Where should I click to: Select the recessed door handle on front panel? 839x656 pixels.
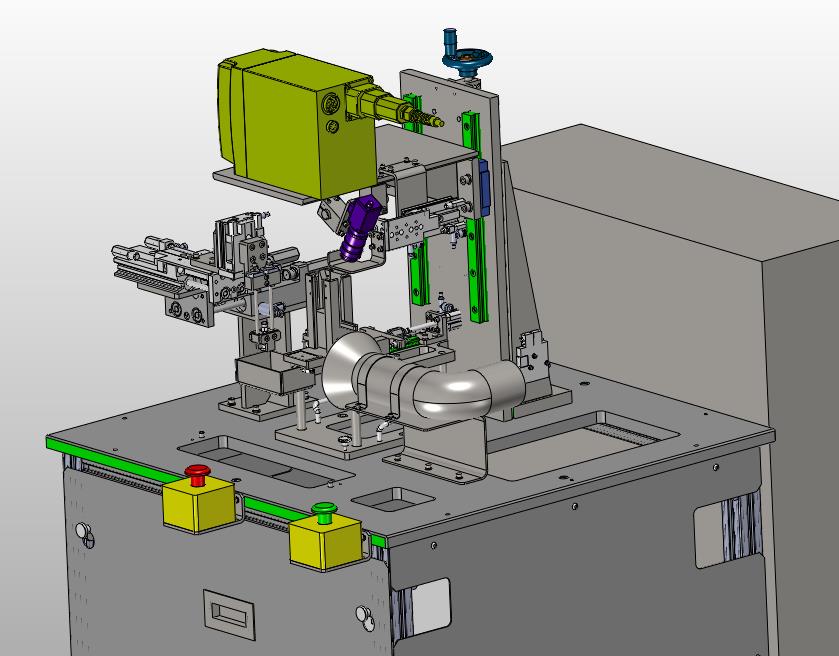(229, 614)
